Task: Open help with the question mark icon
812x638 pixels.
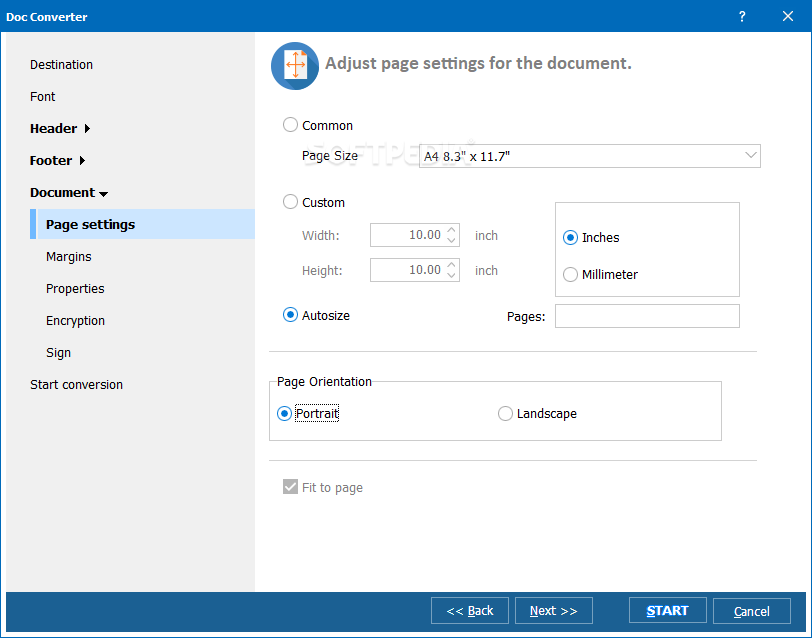Action: click(x=742, y=17)
